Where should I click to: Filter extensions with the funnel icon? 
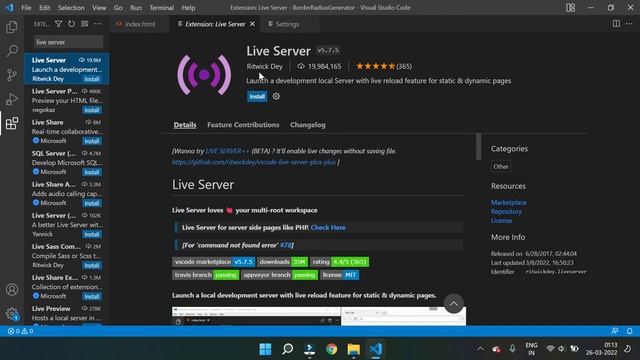58,24
